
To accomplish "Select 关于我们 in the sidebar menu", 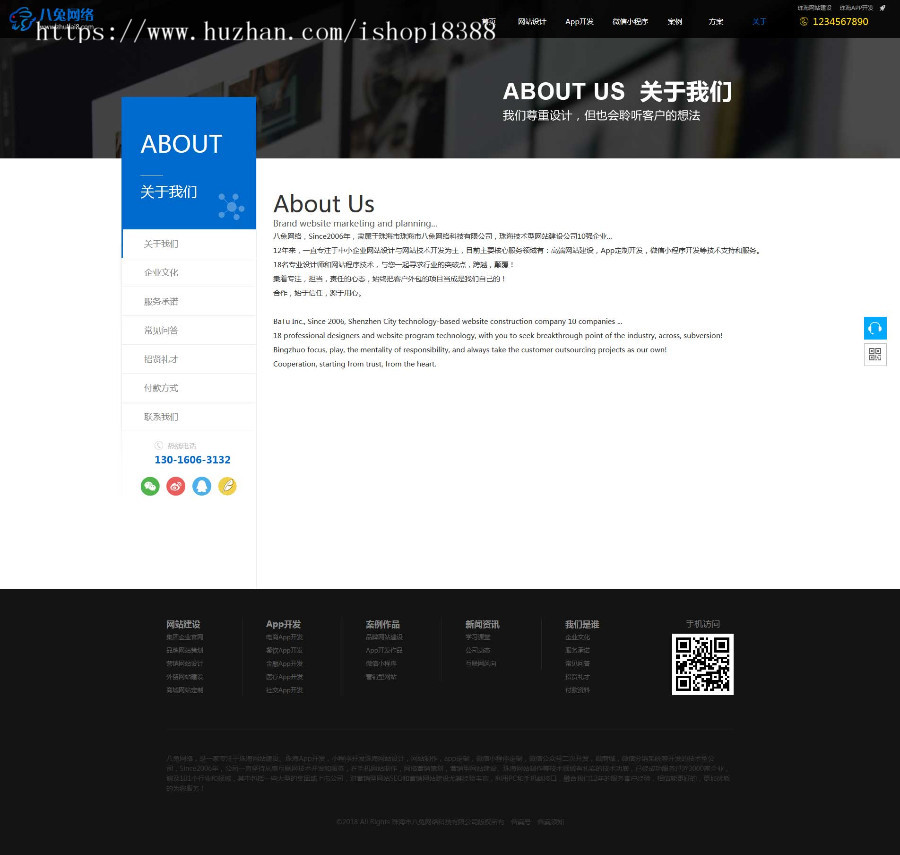I will pyautogui.click(x=189, y=244).
